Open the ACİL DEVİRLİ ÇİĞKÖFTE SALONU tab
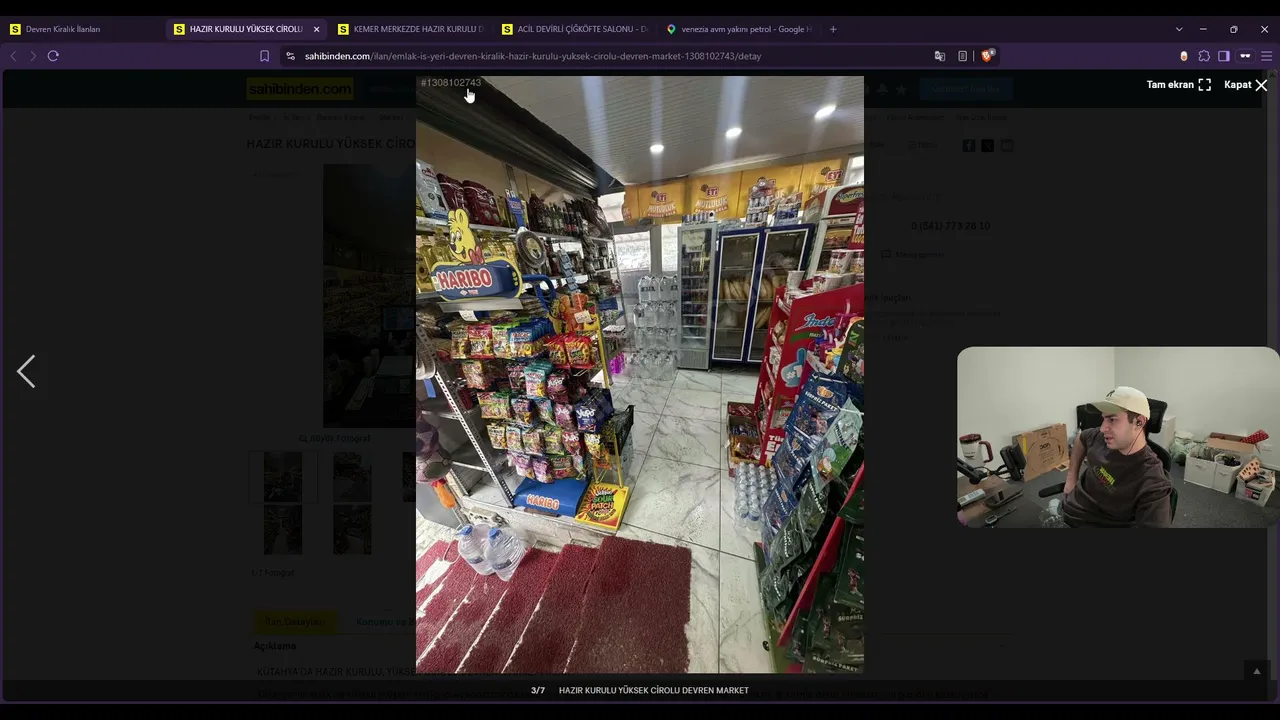This screenshot has height=720, width=1280. 574,29
